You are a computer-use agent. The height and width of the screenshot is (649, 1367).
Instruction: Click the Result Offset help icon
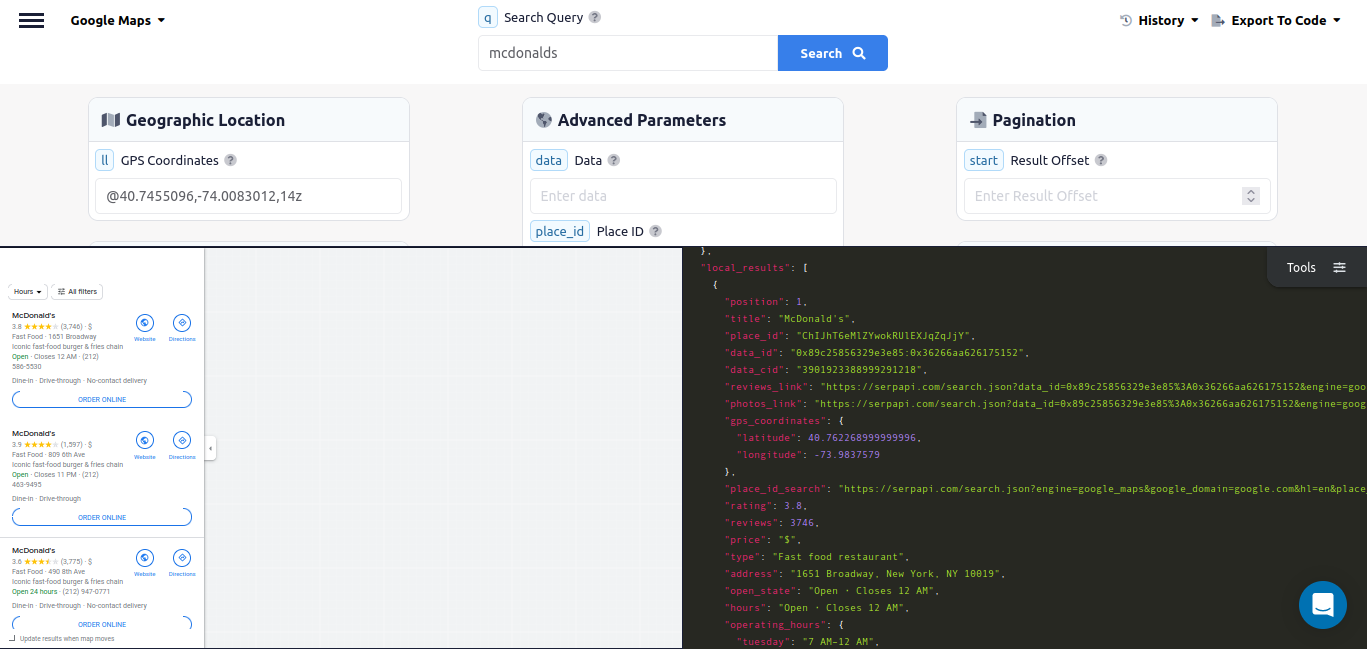click(1101, 160)
